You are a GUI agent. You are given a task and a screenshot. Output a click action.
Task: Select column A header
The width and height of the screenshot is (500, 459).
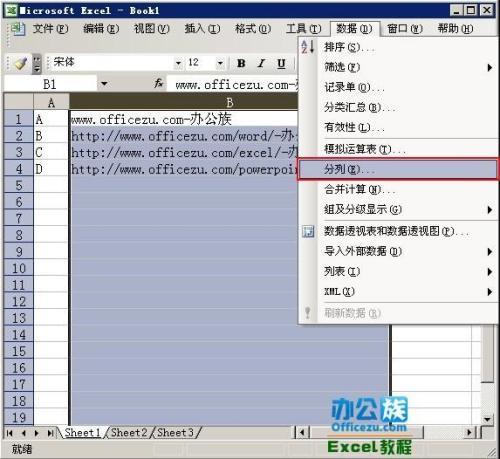(51, 102)
